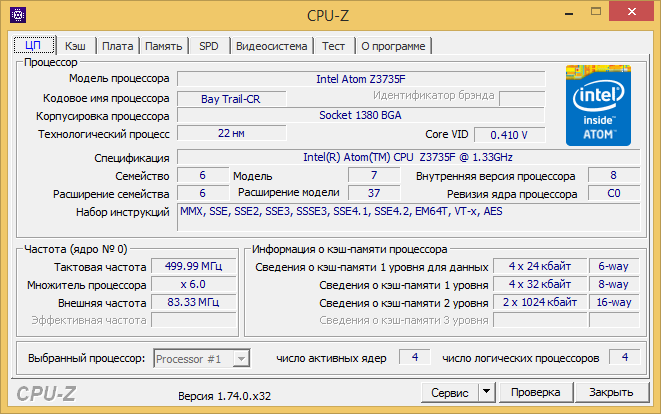Click the CPU-Z app icon in title bar
The width and height of the screenshot is (661, 414).
[18, 15]
